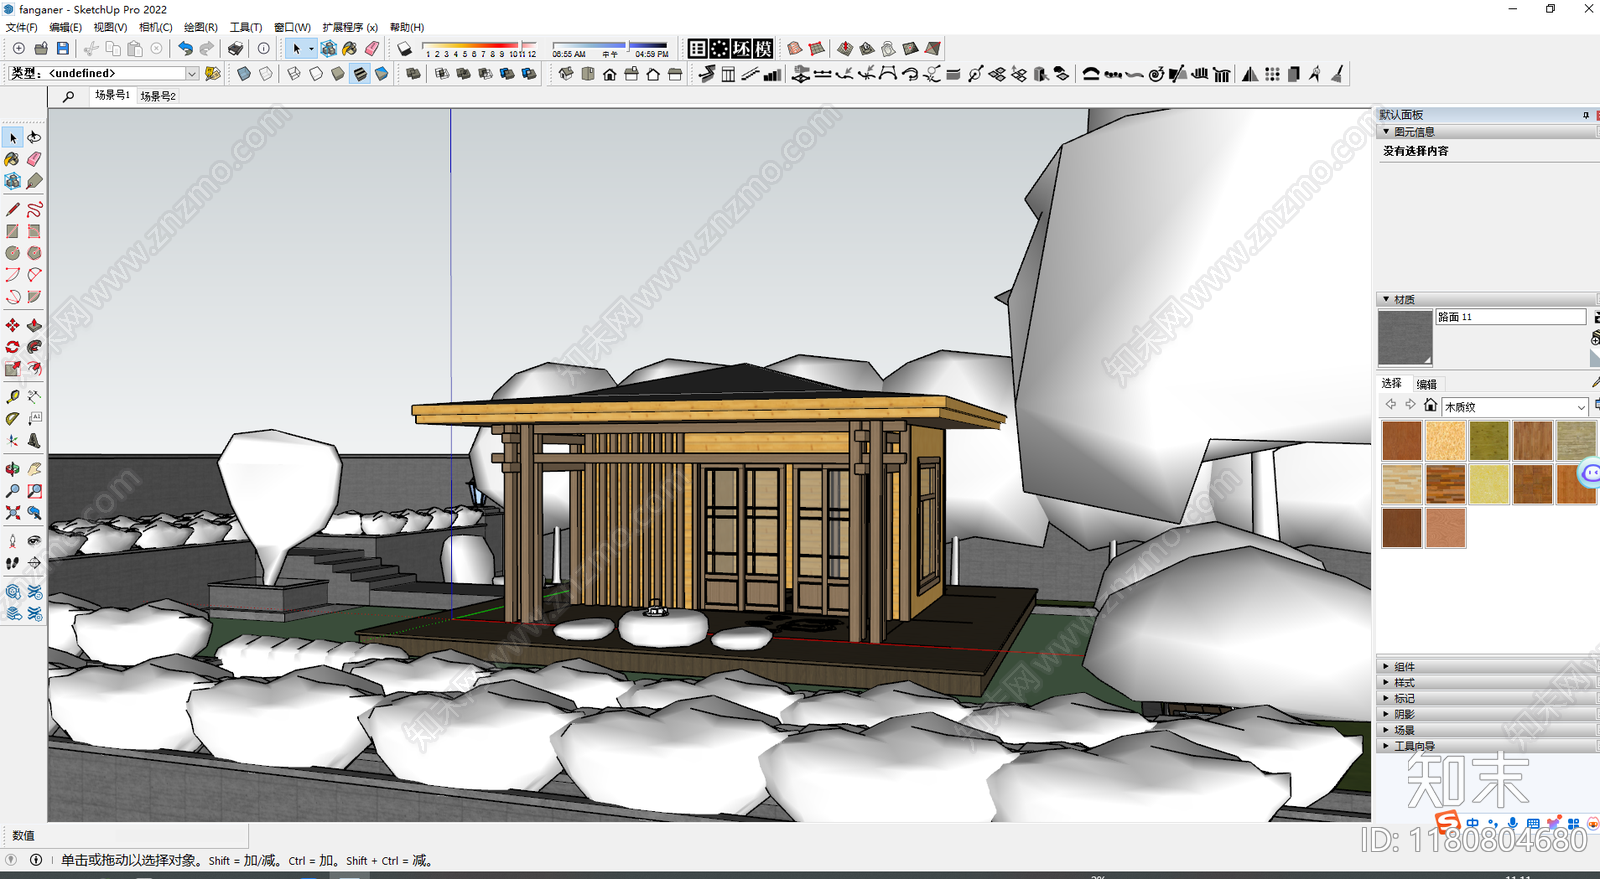Switch to scene tab 场景号2
1600x879 pixels.
click(x=158, y=96)
